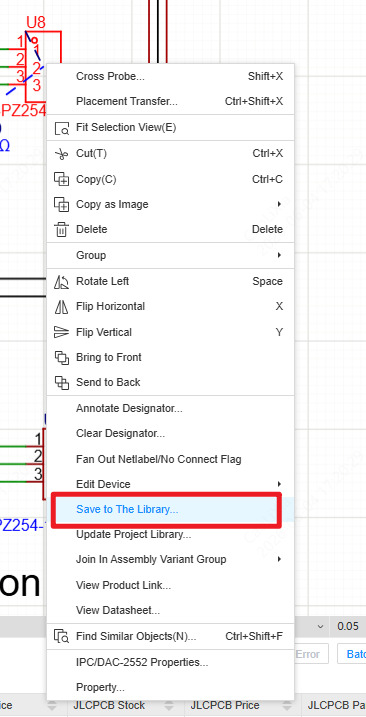Viewport: 366px width, 717px height.
Task: Click the Copy icon beside Copy(C)
Action: 61,179
